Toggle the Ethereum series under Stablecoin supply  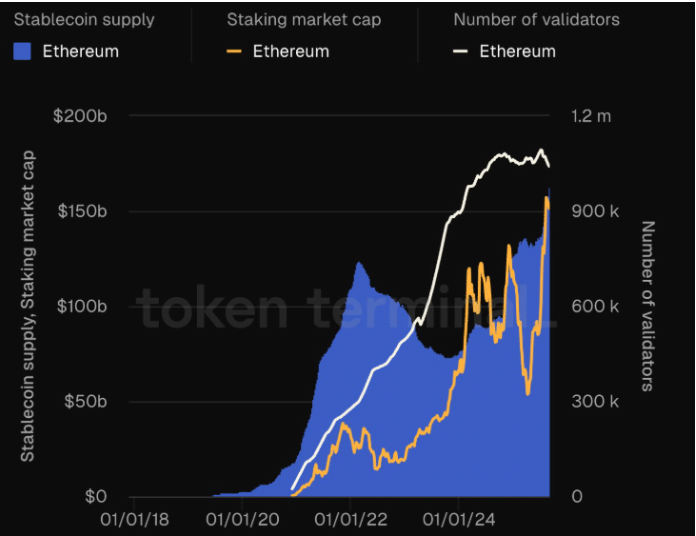[x=80, y=51]
